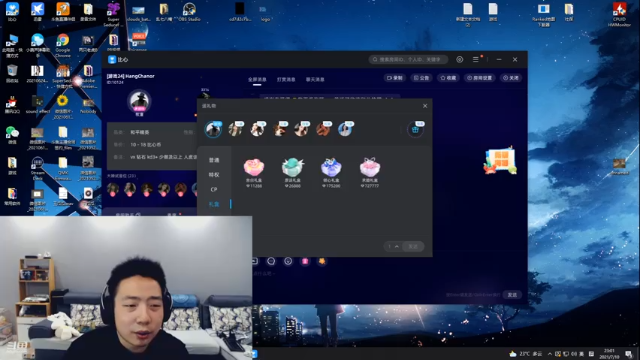Open the logo file on desktop
Viewport: 640px width, 360px height.
tap(264, 12)
